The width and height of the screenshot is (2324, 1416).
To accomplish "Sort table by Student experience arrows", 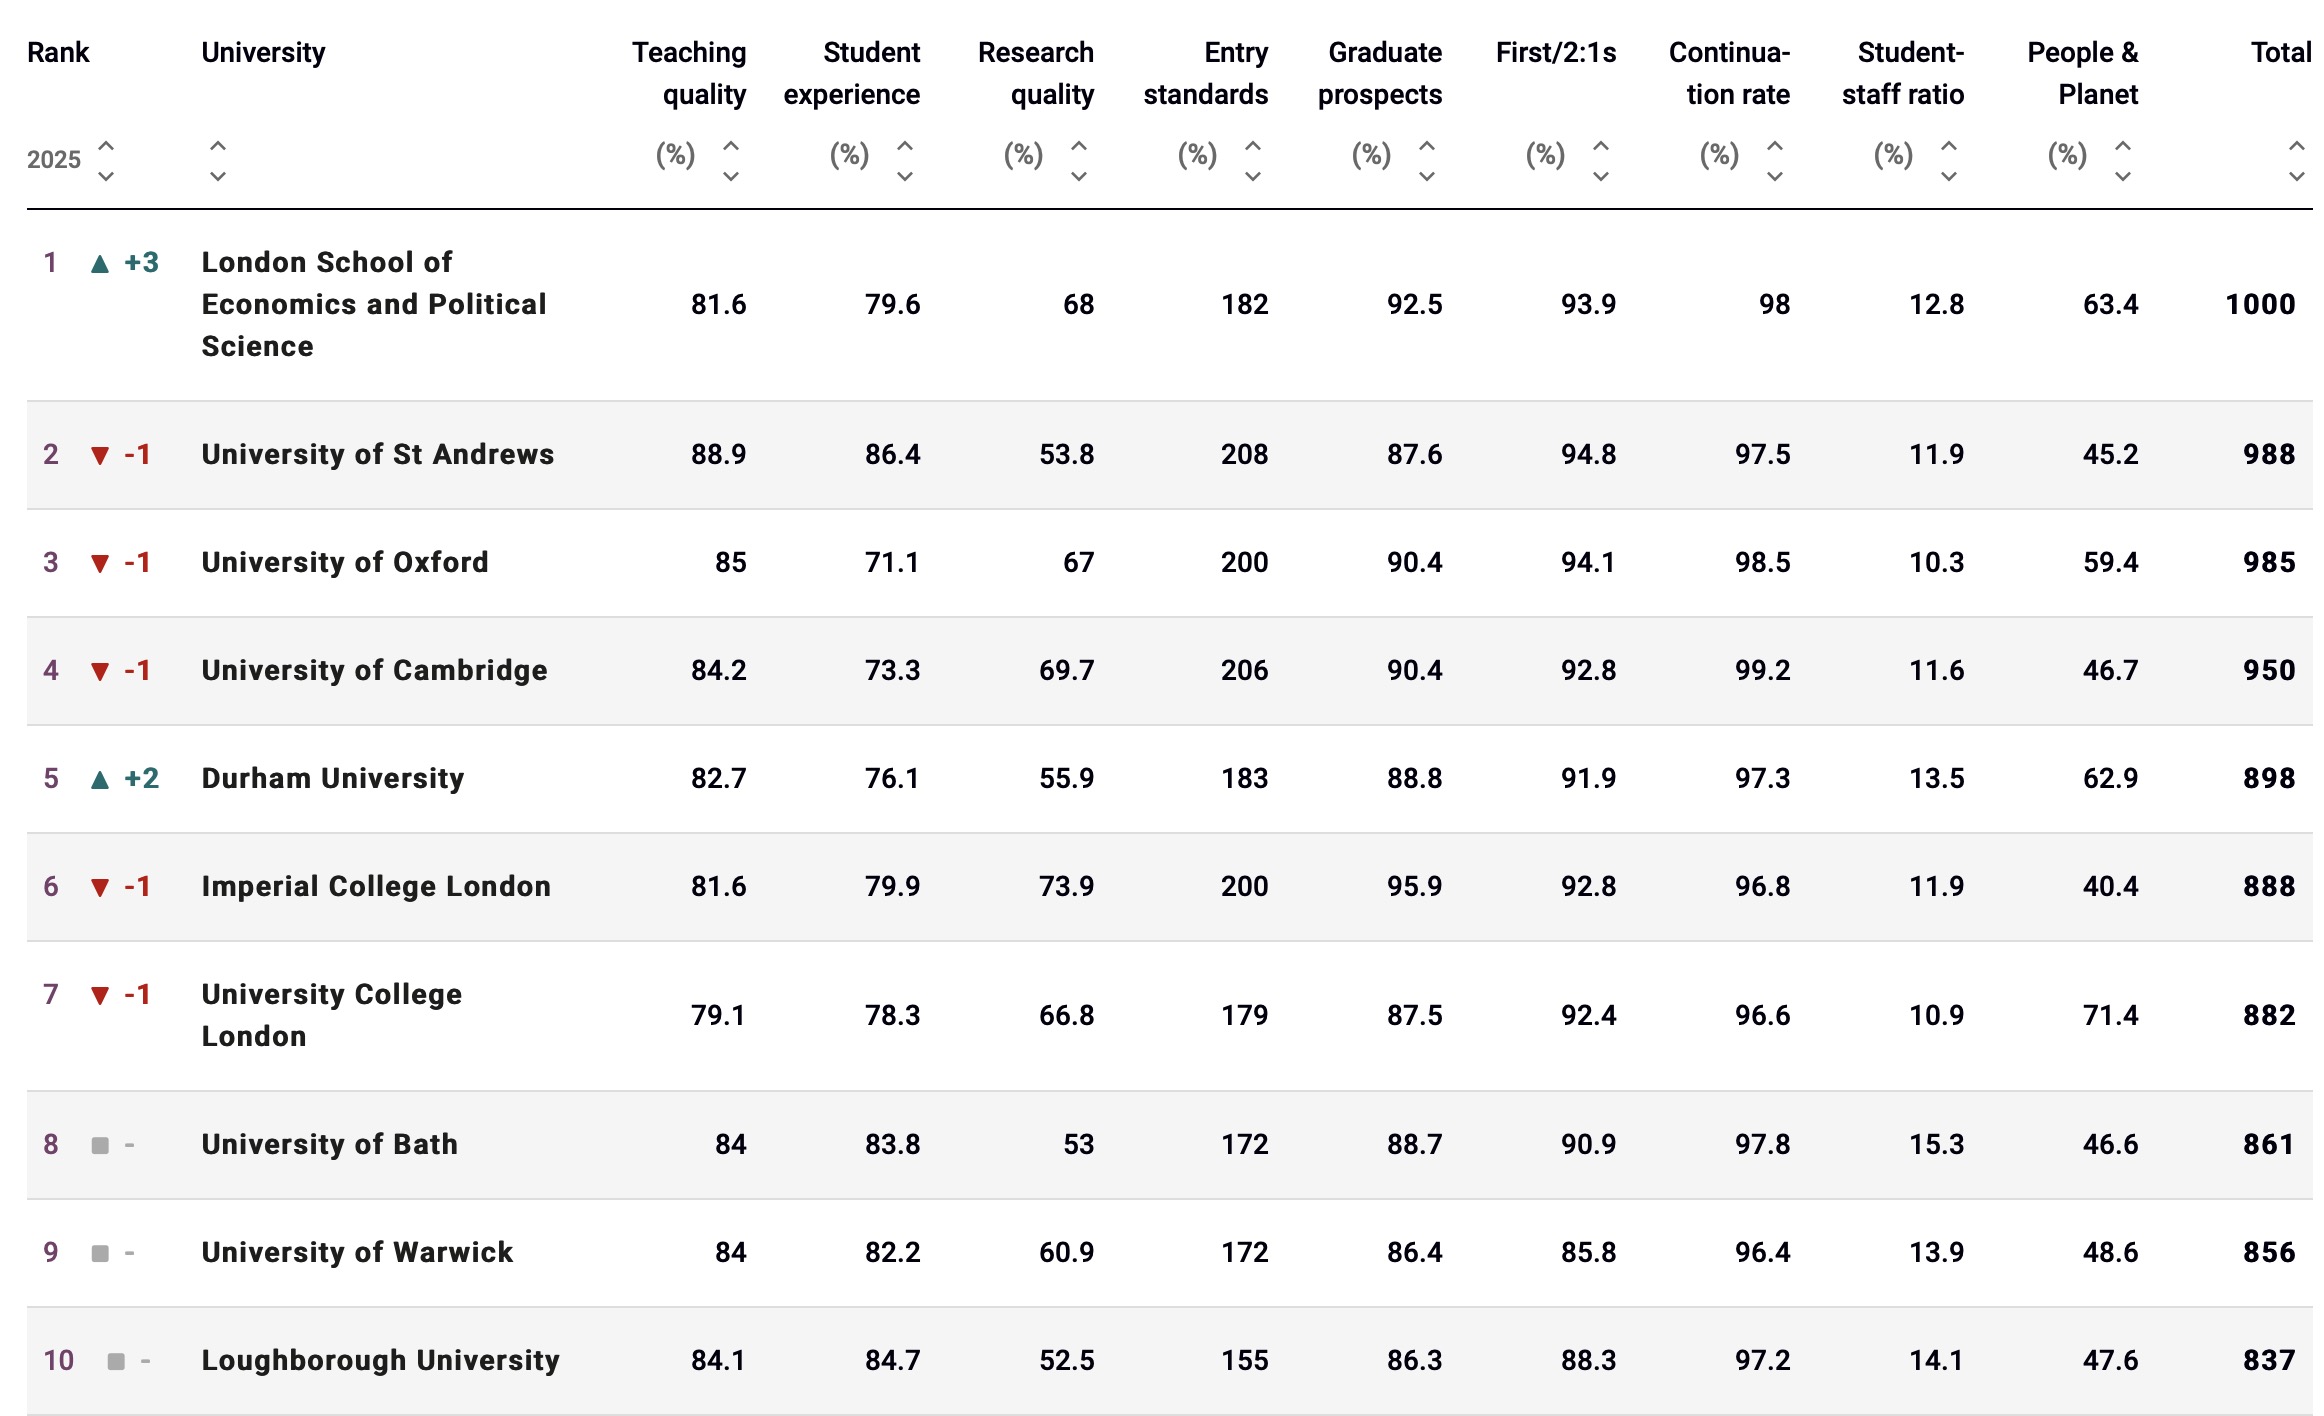I will click(905, 160).
